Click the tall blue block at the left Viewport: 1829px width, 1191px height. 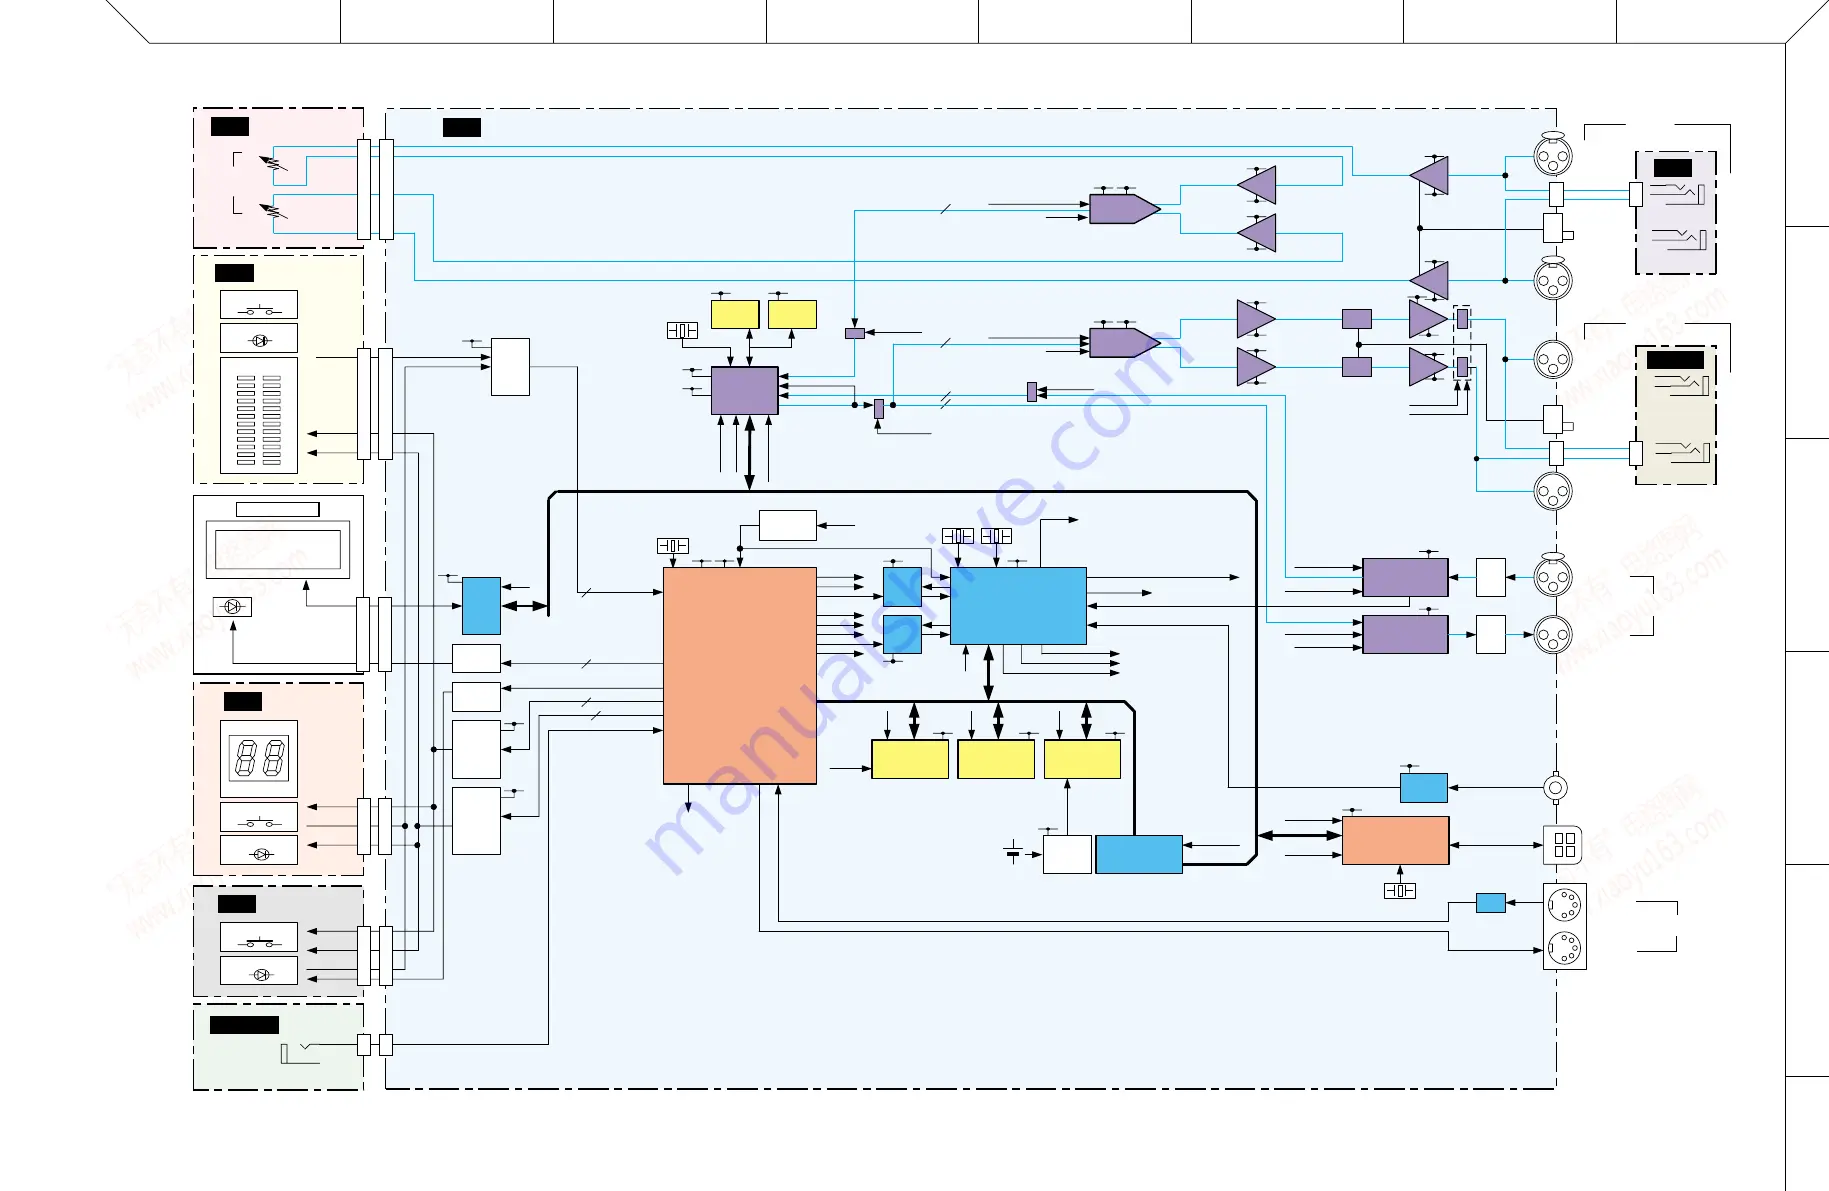tap(481, 606)
